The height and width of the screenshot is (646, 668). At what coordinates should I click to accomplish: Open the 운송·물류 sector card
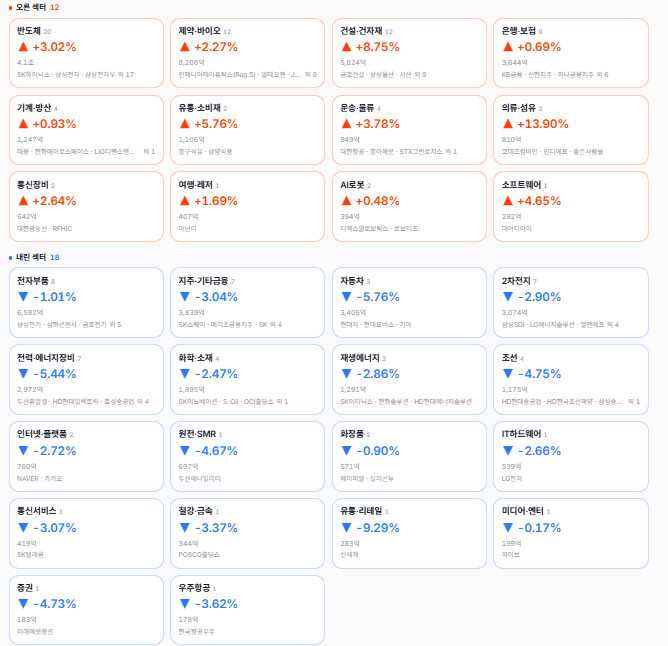click(x=409, y=130)
